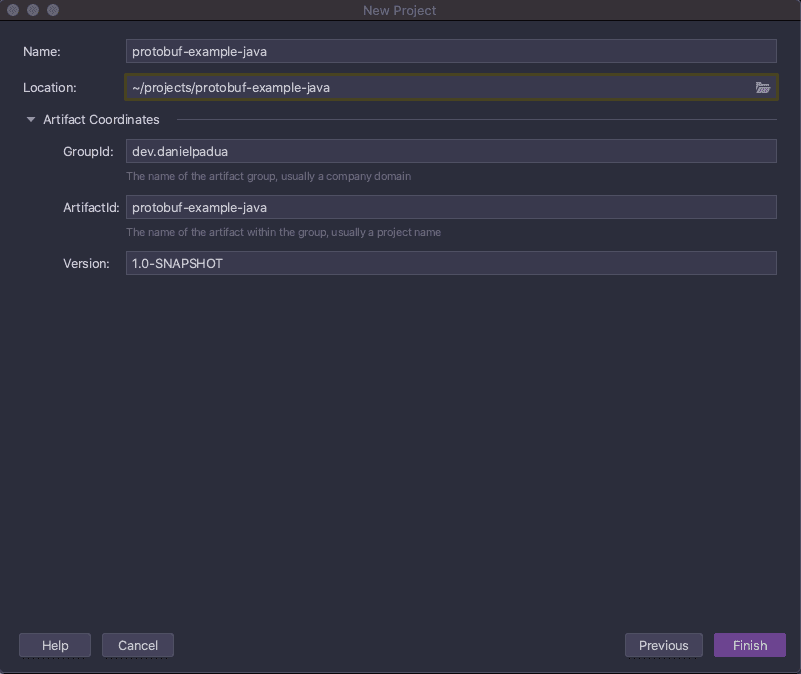The width and height of the screenshot is (801, 674).
Task: Click the GroupId label
Action: tap(88, 151)
